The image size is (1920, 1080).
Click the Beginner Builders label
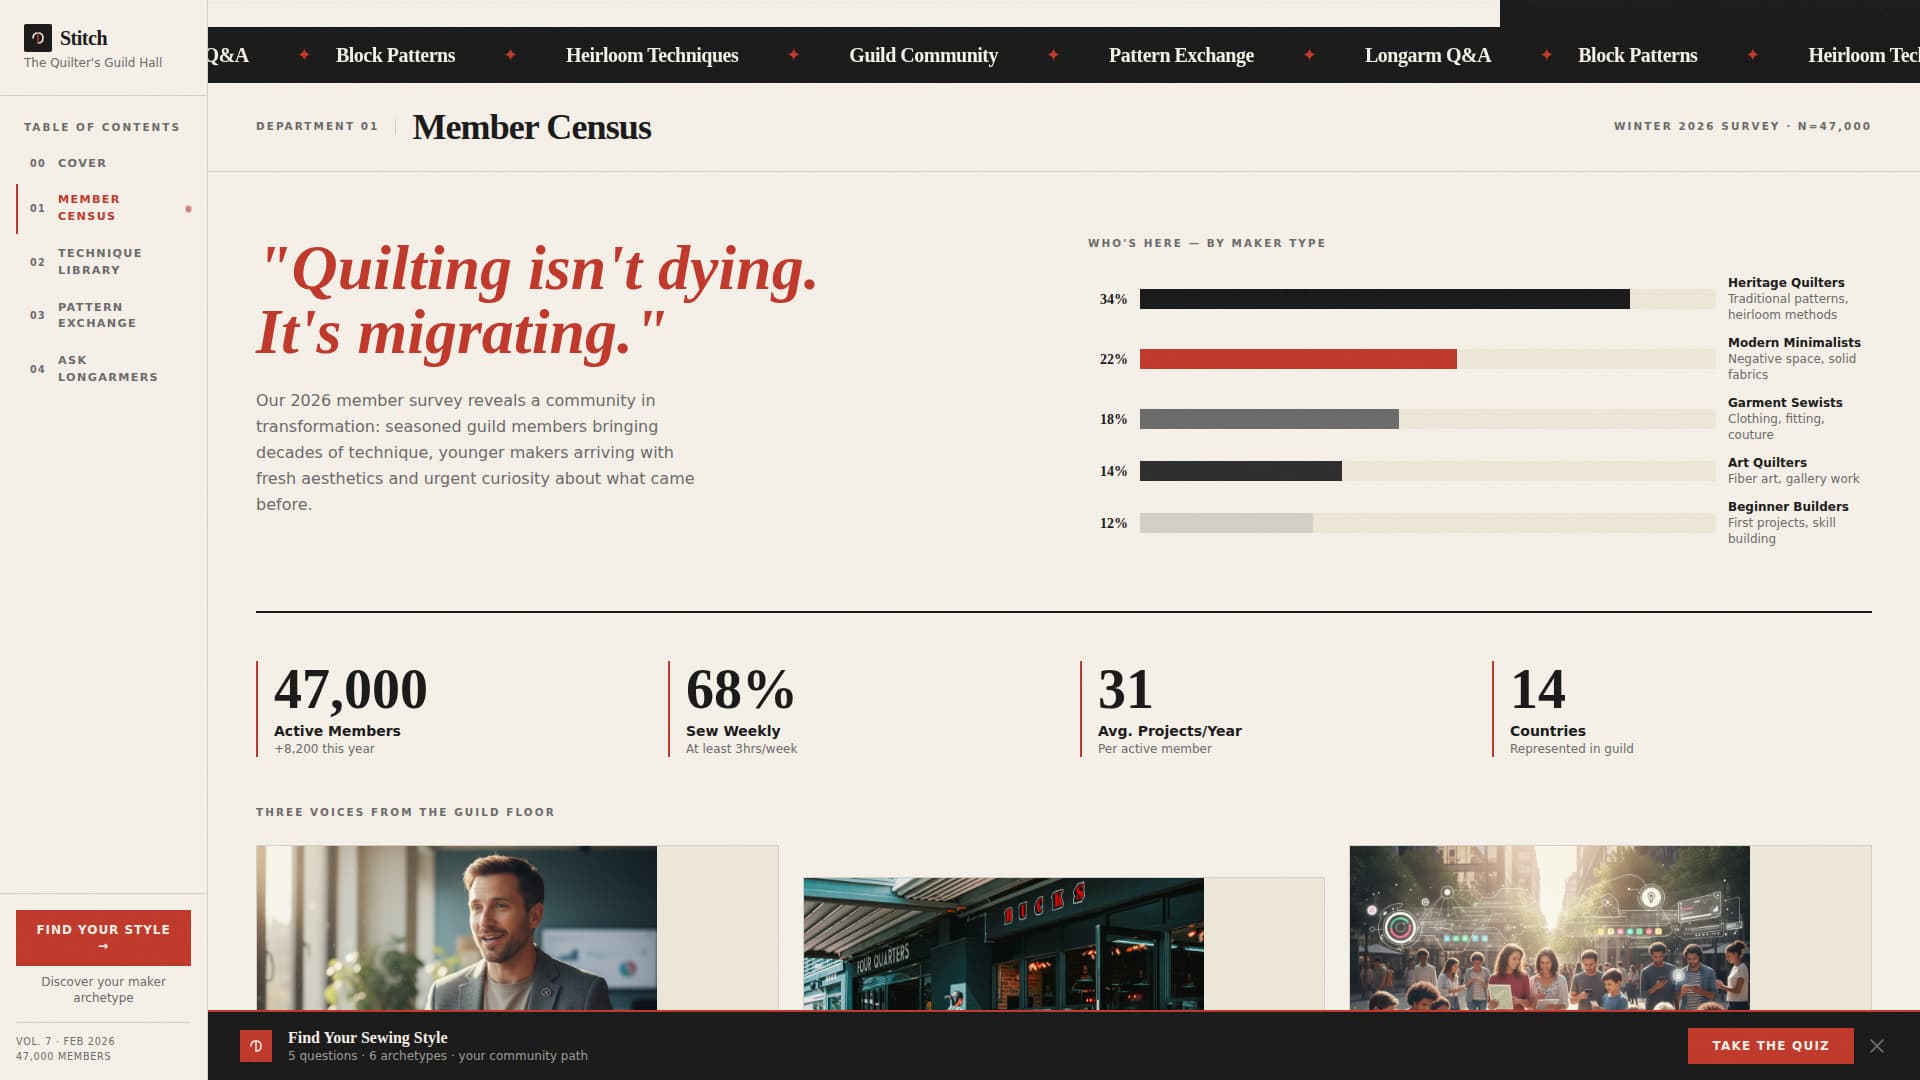[1788, 507]
